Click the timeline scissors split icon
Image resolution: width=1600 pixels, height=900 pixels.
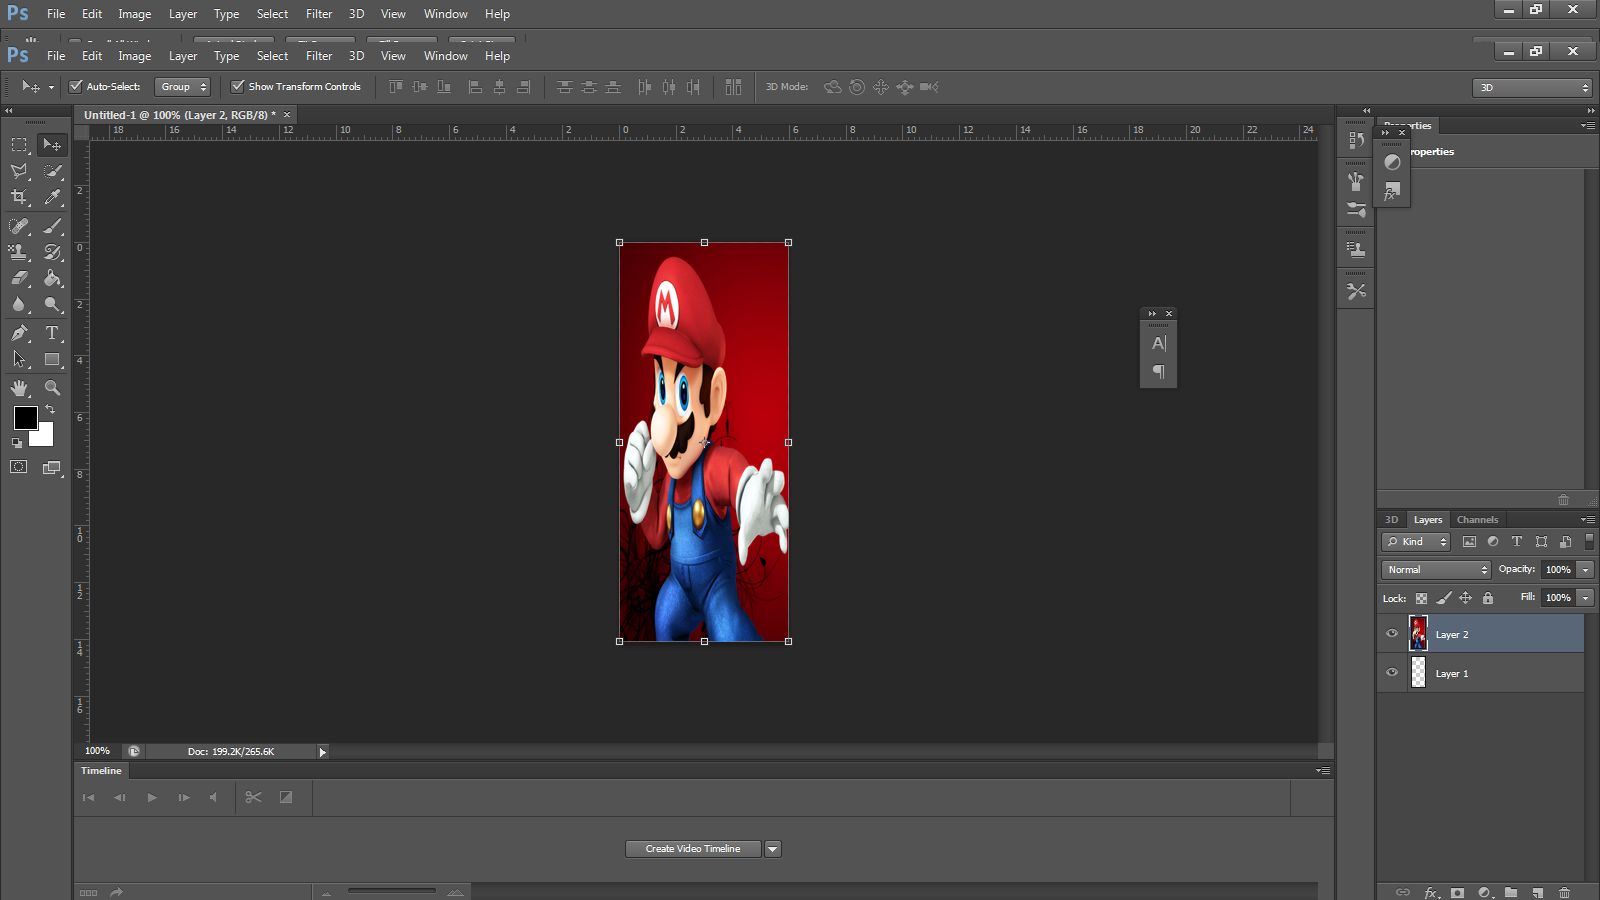point(253,797)
